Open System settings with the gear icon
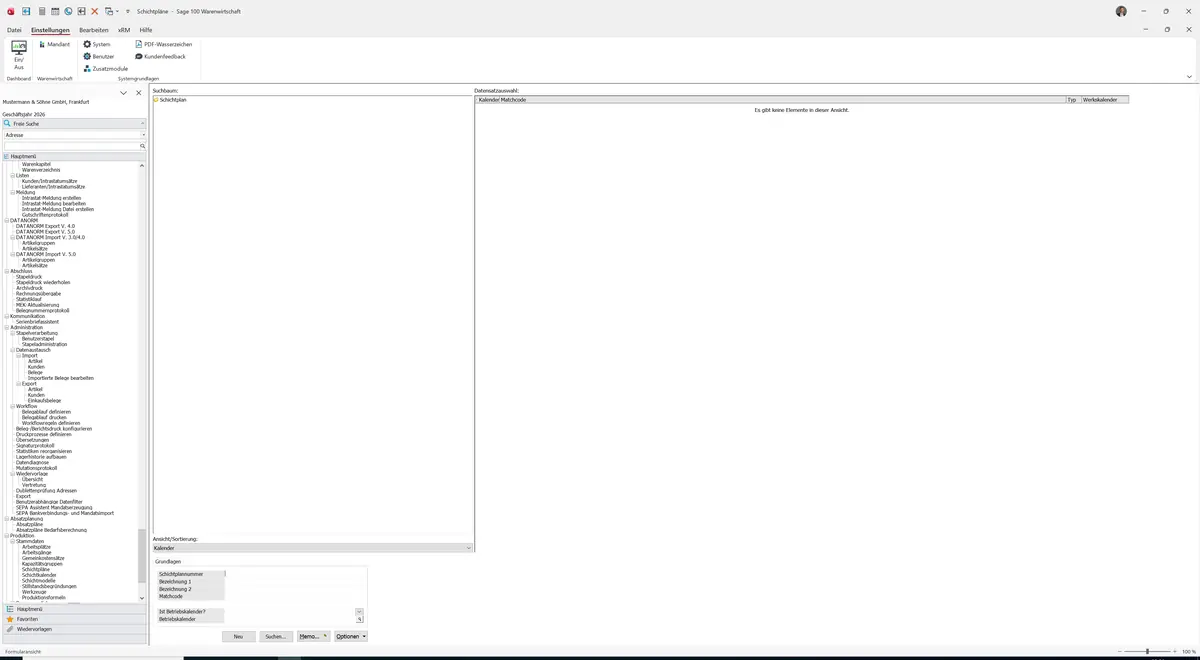The width and height of the screenshot is (1200, 660). coord(97,44)
